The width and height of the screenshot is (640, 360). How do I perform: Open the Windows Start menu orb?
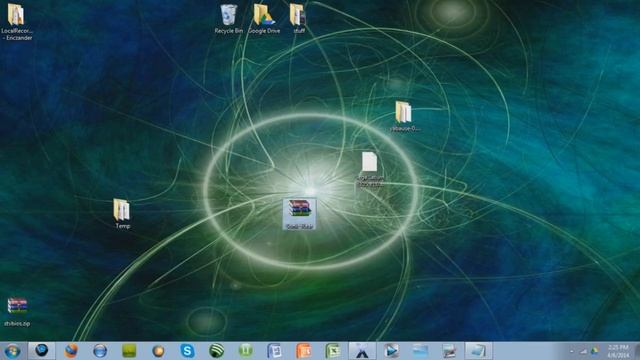(12, 351)
